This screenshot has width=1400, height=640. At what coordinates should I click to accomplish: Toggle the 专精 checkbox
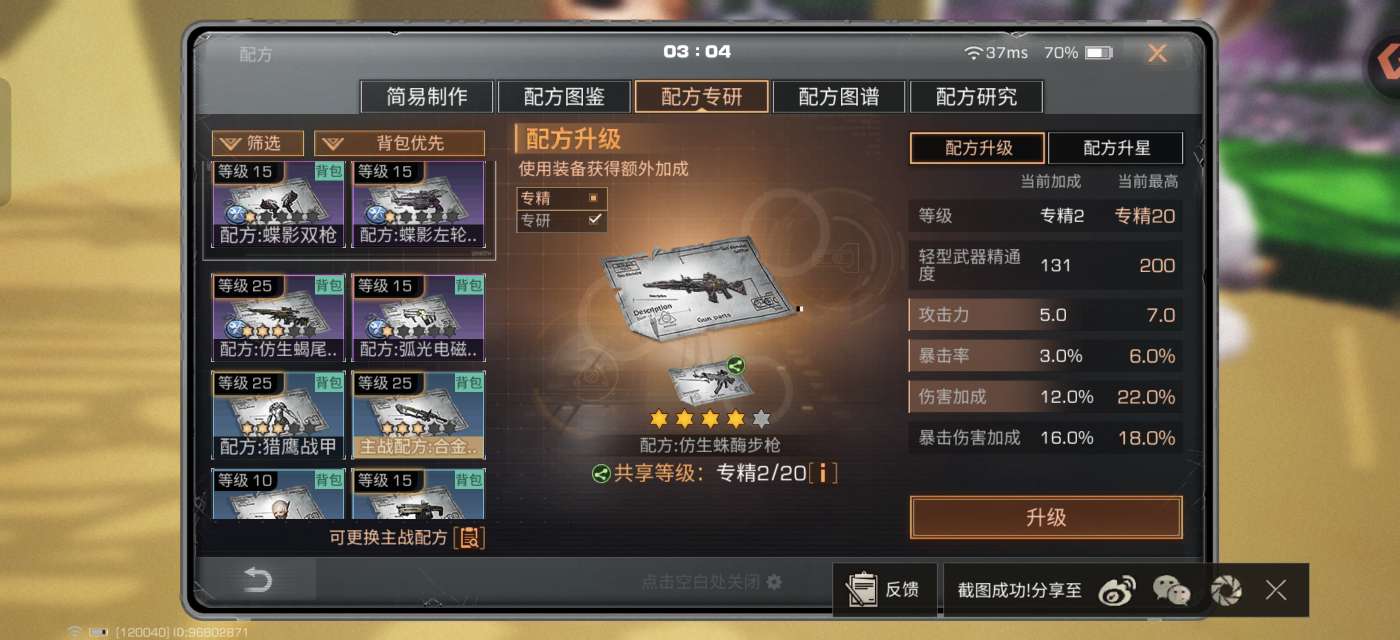pos(593,198)
